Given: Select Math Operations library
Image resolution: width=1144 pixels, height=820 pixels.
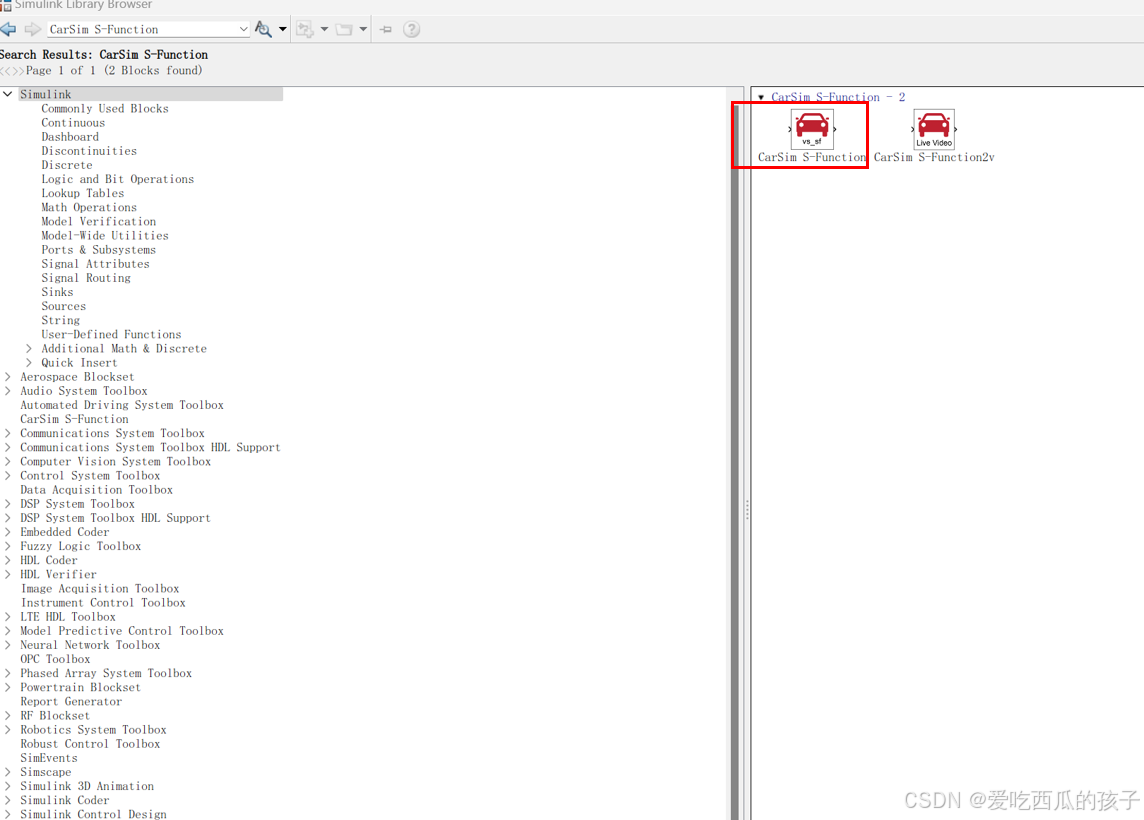Looking at the screenshot, I should coord(89,207).
